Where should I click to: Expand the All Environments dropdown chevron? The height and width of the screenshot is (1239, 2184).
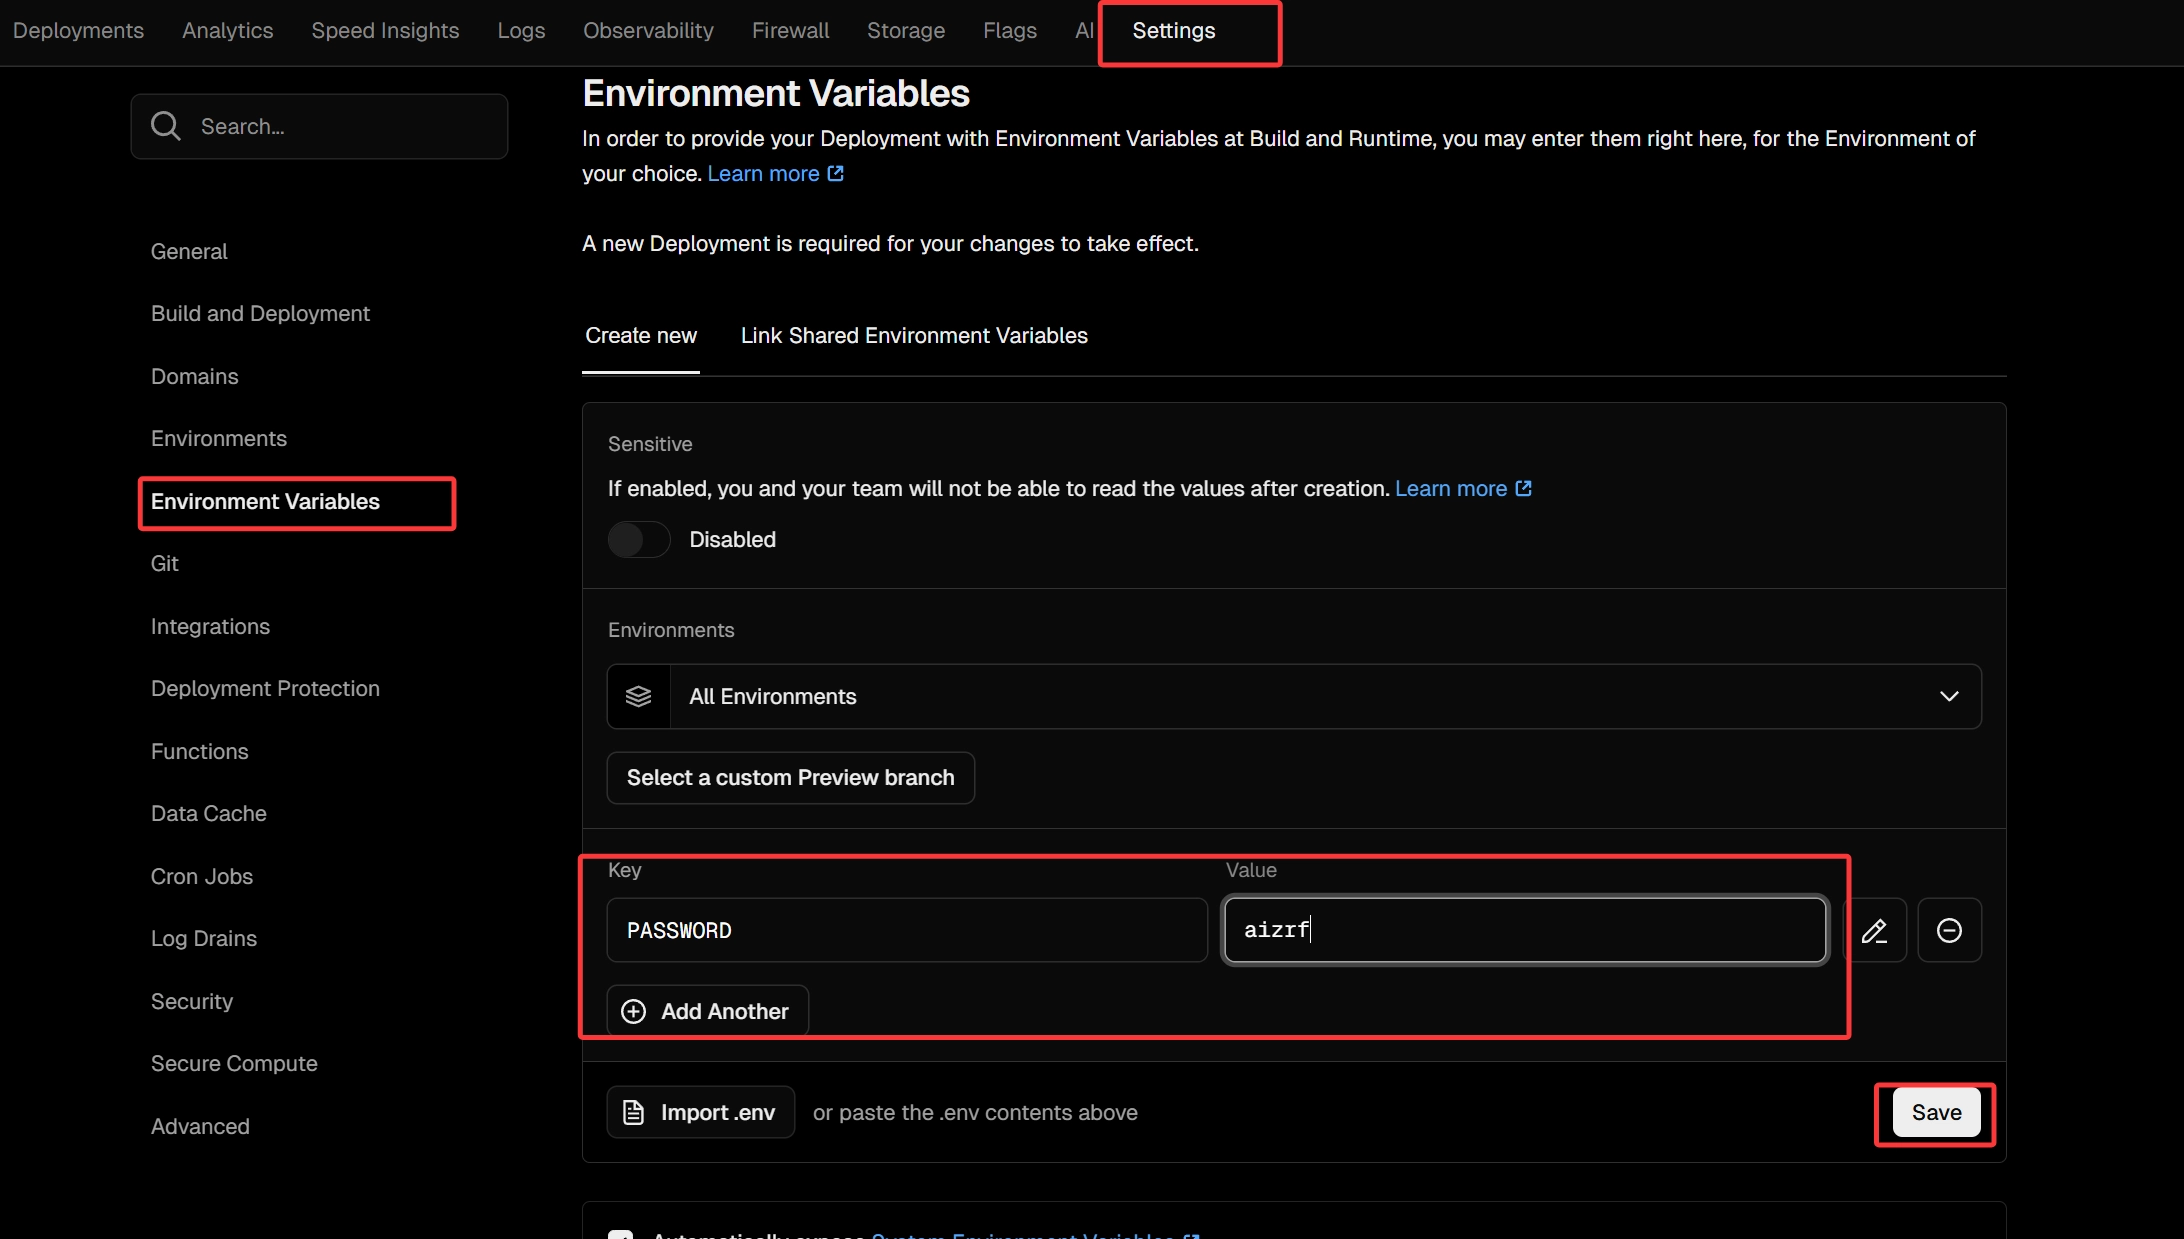click(1949, 696)
